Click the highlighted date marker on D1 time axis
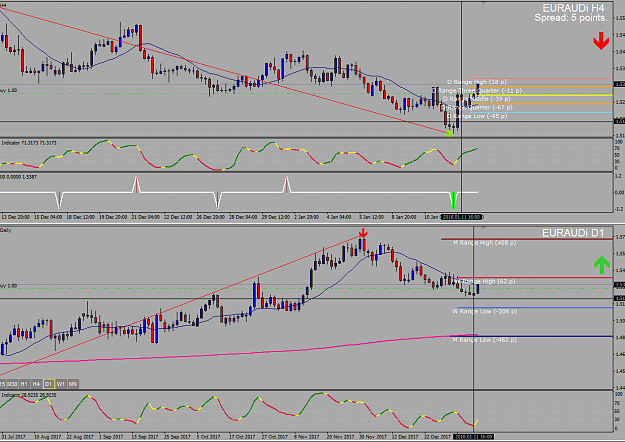Viewport: 625px width, 442px height. pos(474,437)
